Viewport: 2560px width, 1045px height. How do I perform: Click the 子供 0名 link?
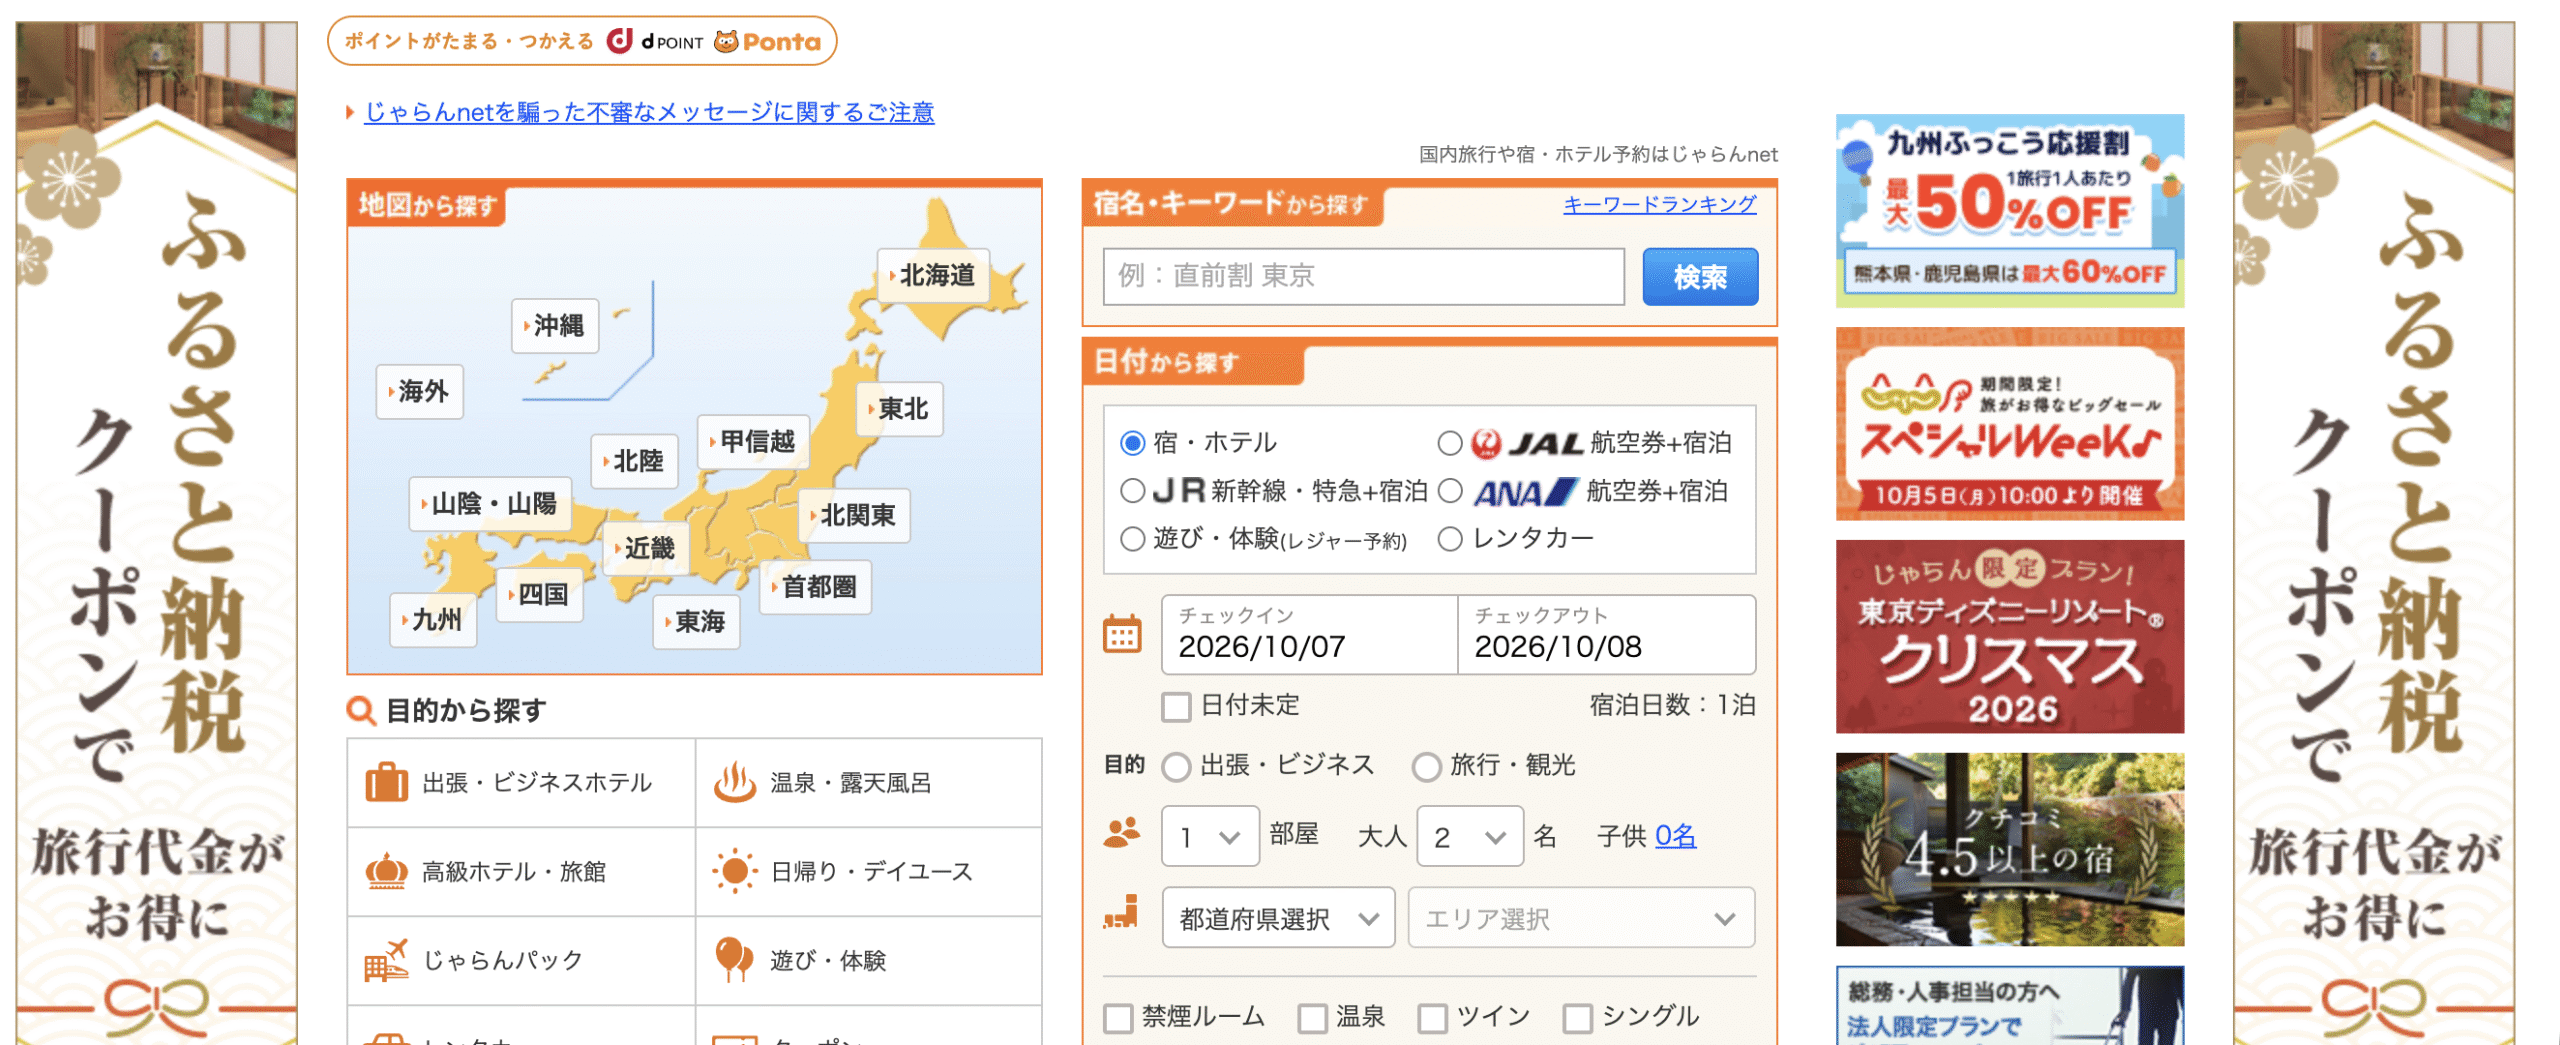tap(1675, 836)
